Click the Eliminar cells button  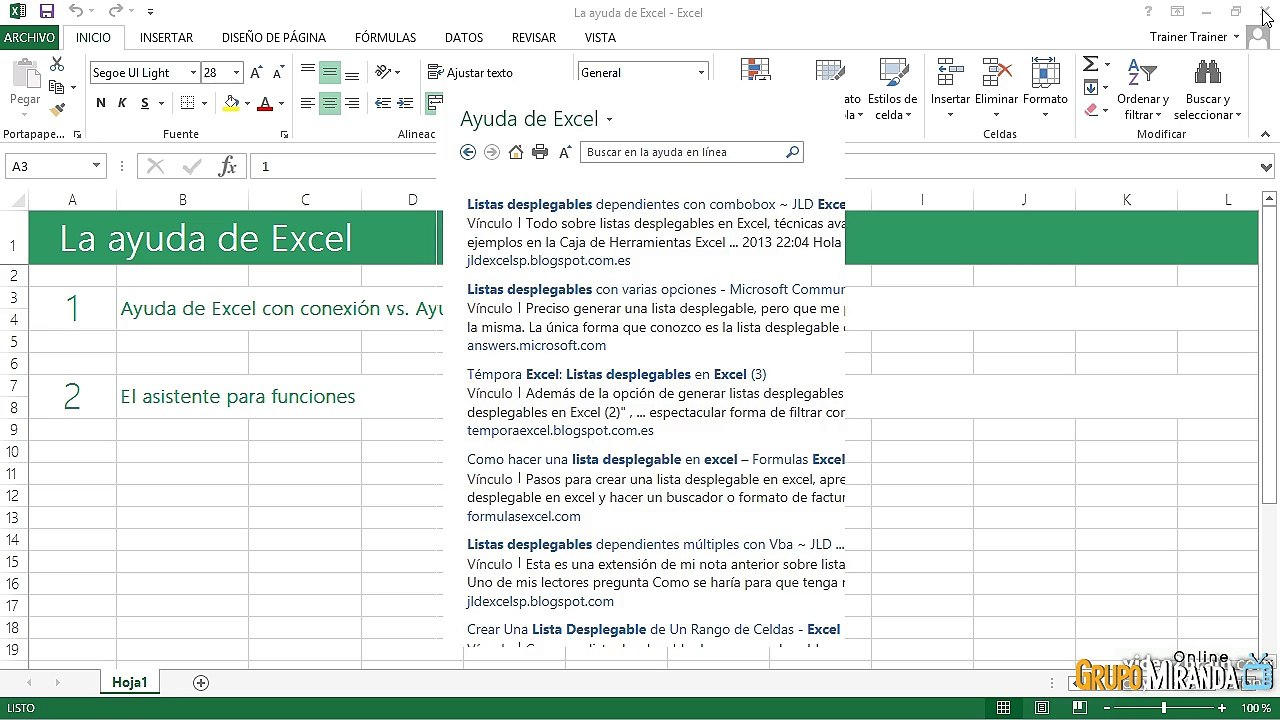(996, 89)
